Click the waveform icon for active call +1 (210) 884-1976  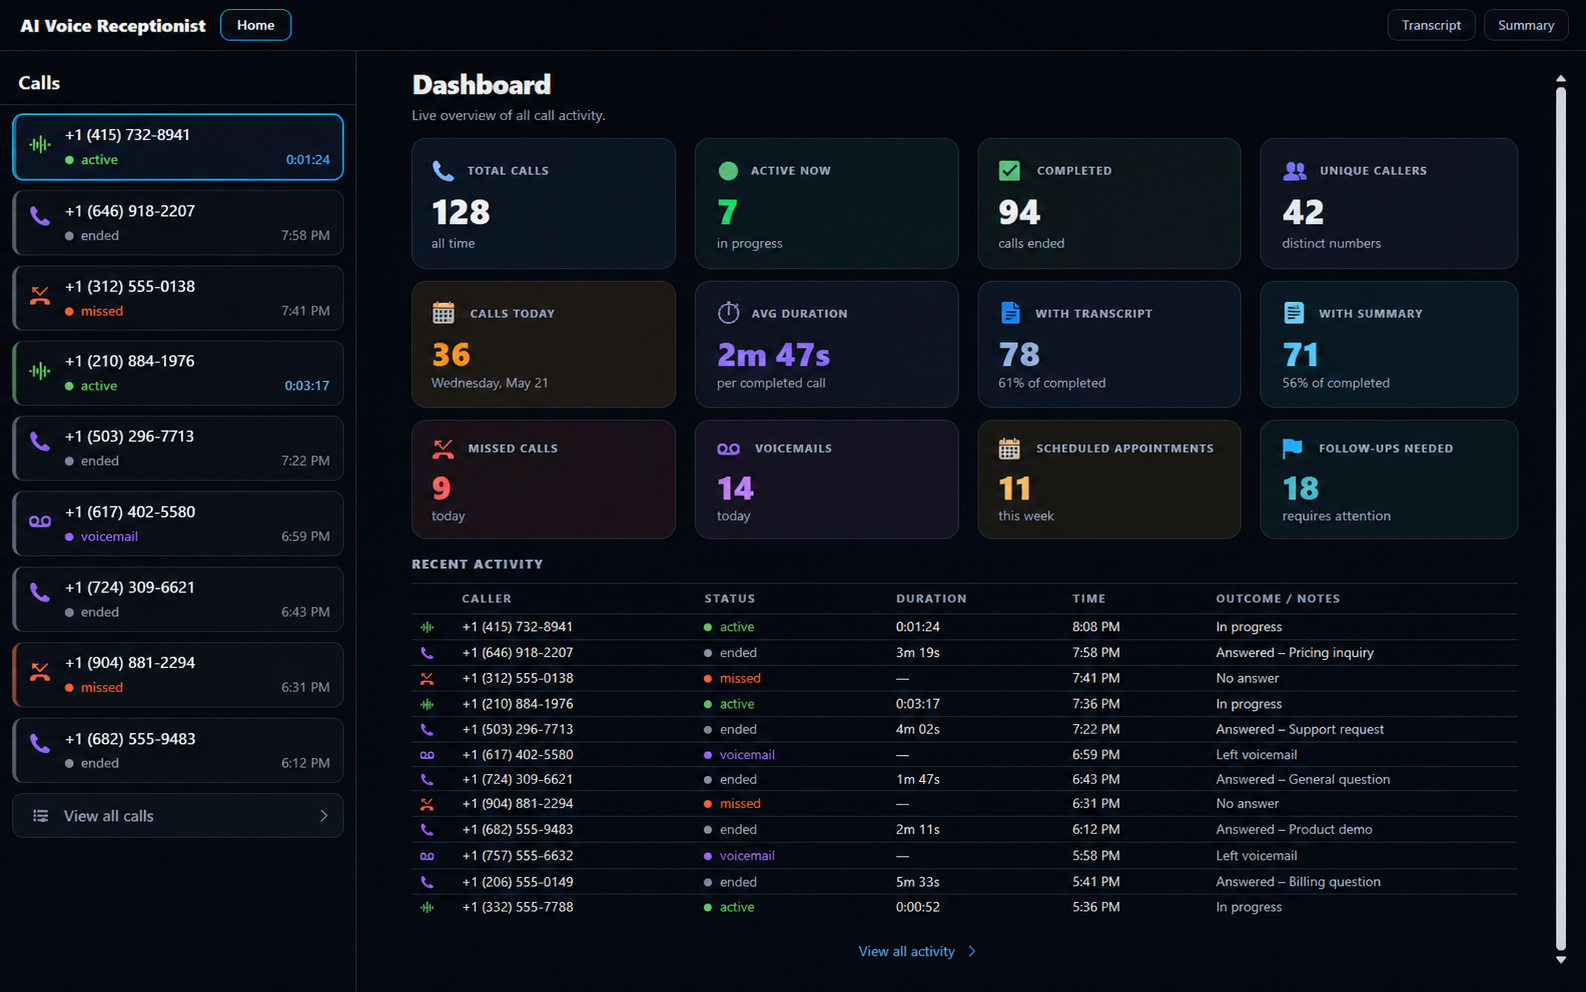click(x=40, y=371)
